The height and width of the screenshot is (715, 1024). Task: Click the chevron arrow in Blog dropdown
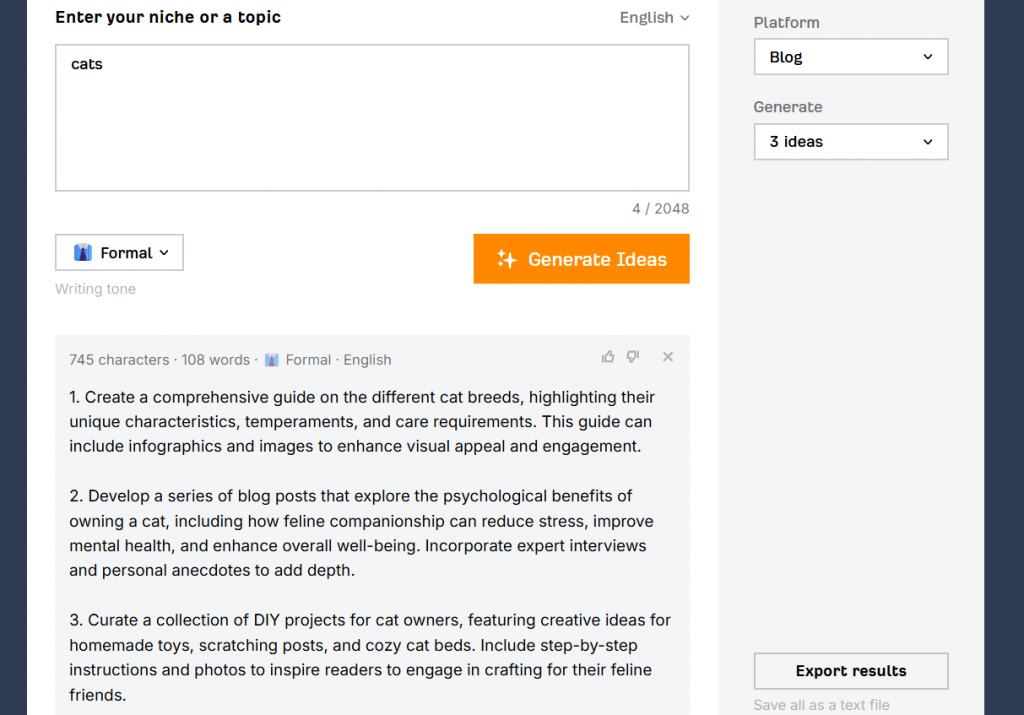[927, 57]
